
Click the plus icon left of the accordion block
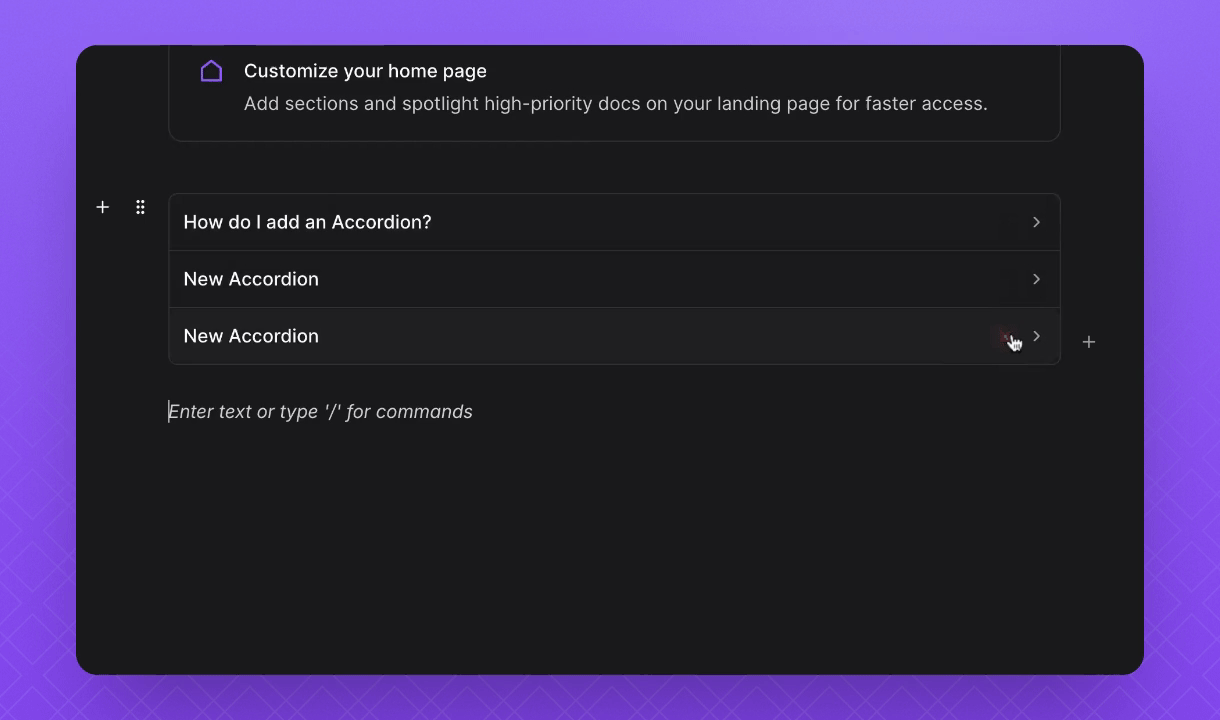(102, 207)
